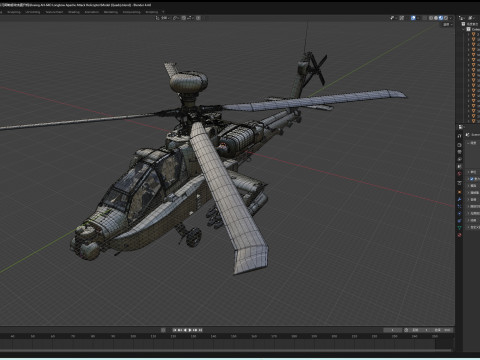480x360 pixels.
Task: Switch to the UV Editing workspace tab
Action: (x=33, y=12)
